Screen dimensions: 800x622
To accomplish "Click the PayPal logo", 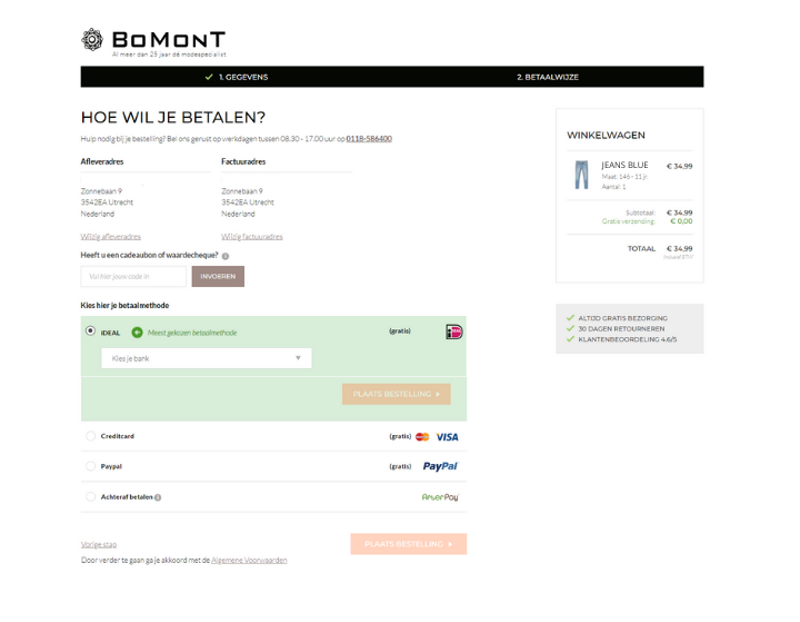I will pos(439,465).
